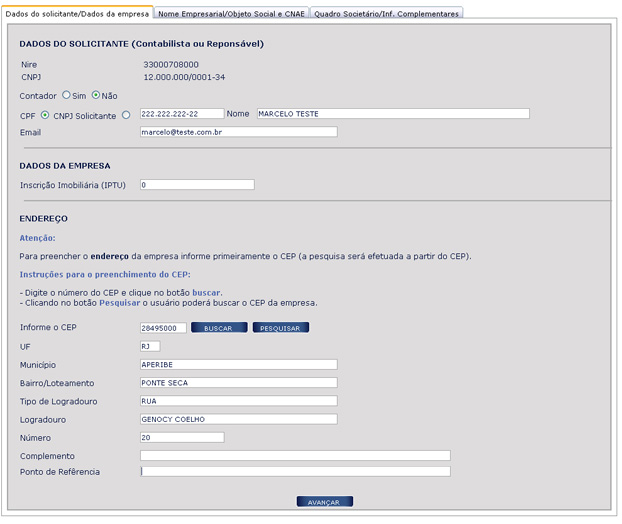Click the ENDEREÇO heading
The image size is (622, 524).
point(44,219)
